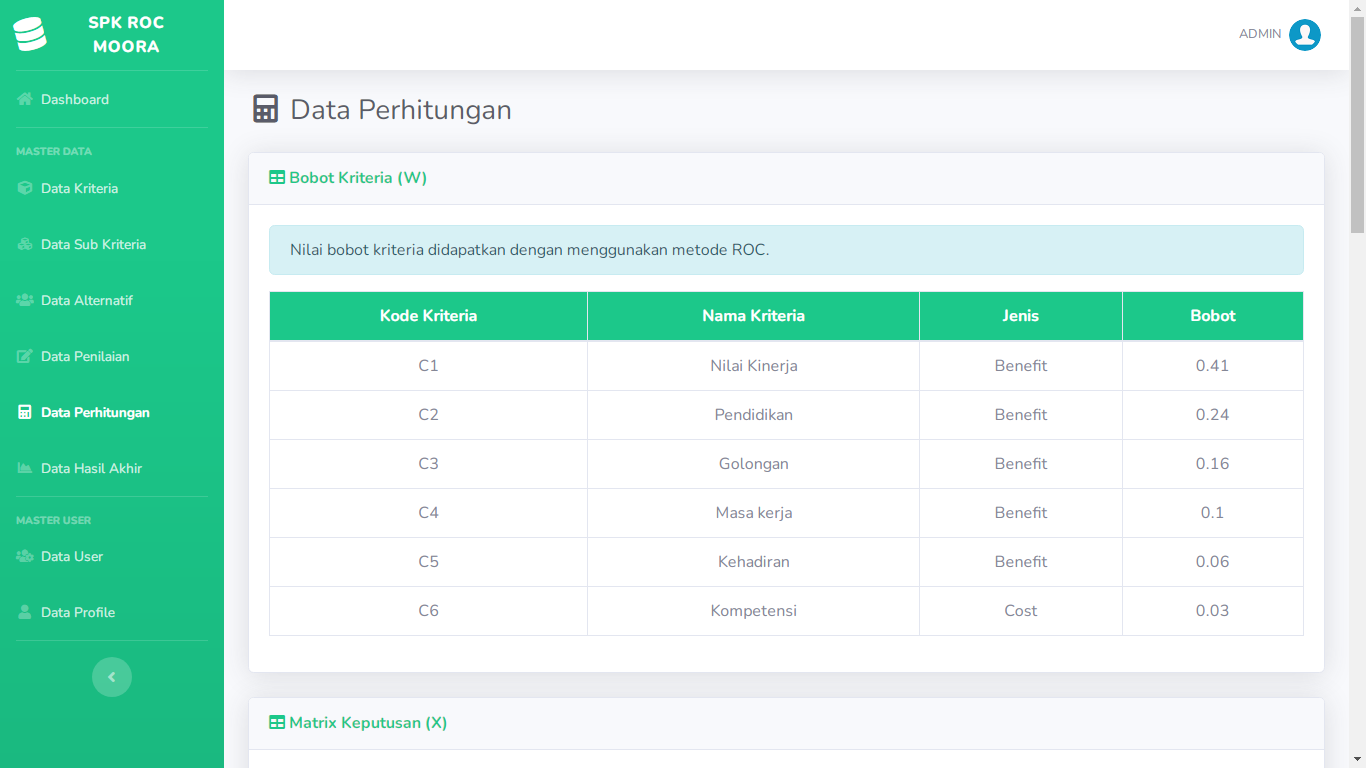Click the 0.41 weight value
Viewport: 1366px width, 768px height.
pyautogui.click(x=1213, y=366)
